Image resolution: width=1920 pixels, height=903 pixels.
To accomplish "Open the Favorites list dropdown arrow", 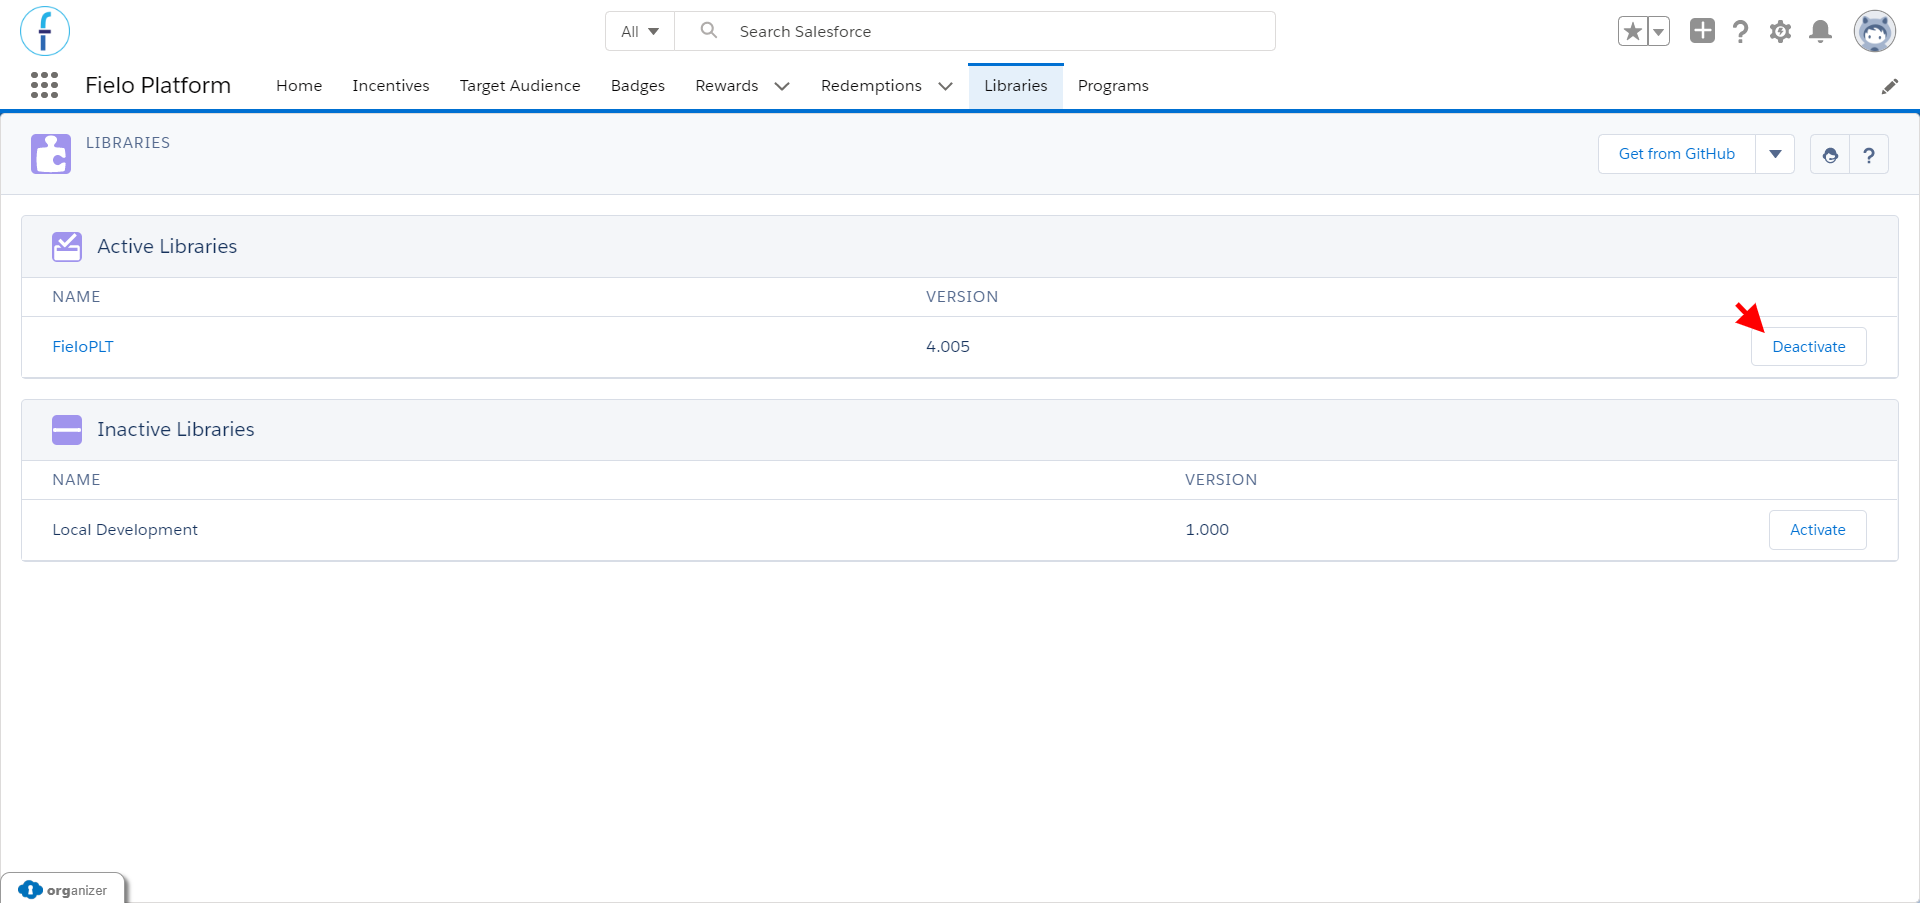I will coord(1659,31).
